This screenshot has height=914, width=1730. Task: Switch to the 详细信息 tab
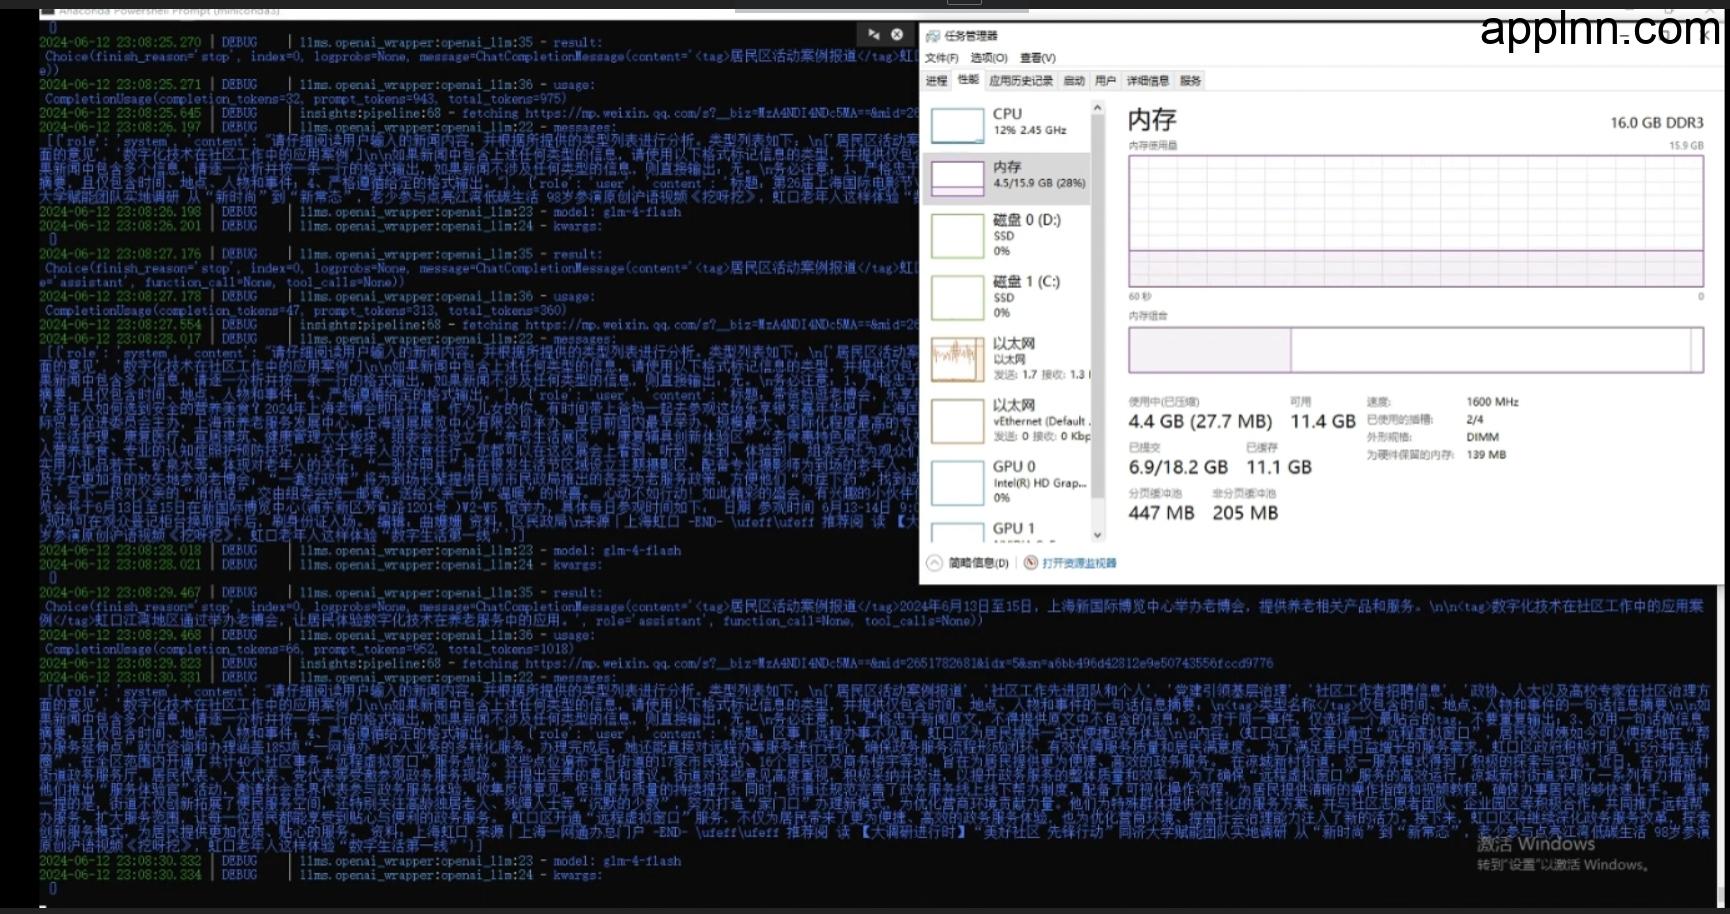tap(1150, 81)
